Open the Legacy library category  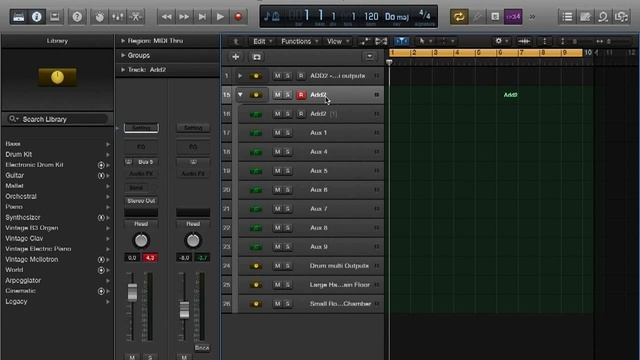click(x=57, y=302)
